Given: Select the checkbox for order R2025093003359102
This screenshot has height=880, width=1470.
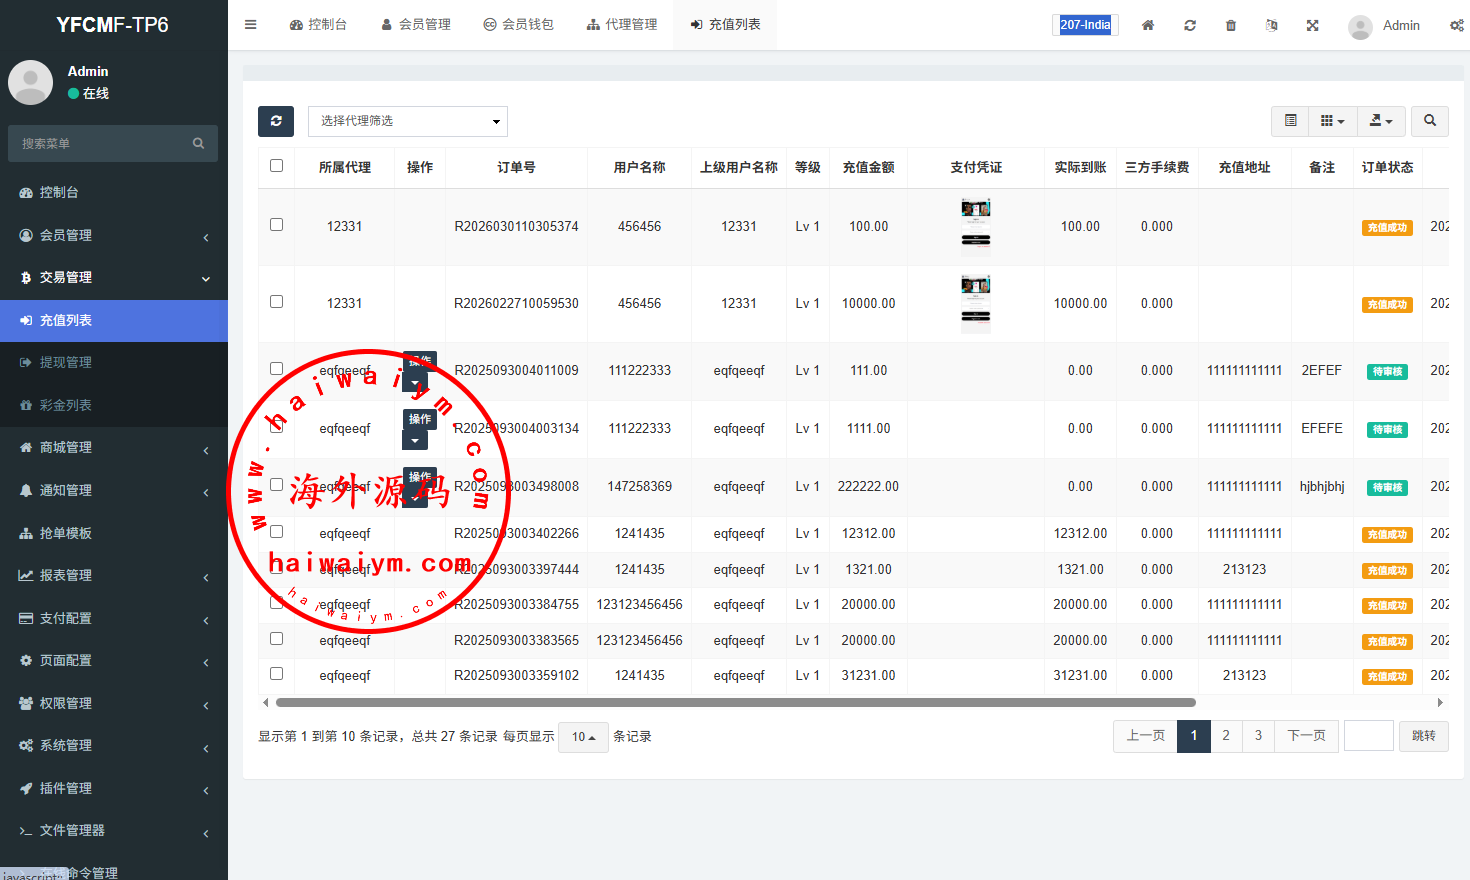Looking at the screenshot, I should click(x=277, y=674).
